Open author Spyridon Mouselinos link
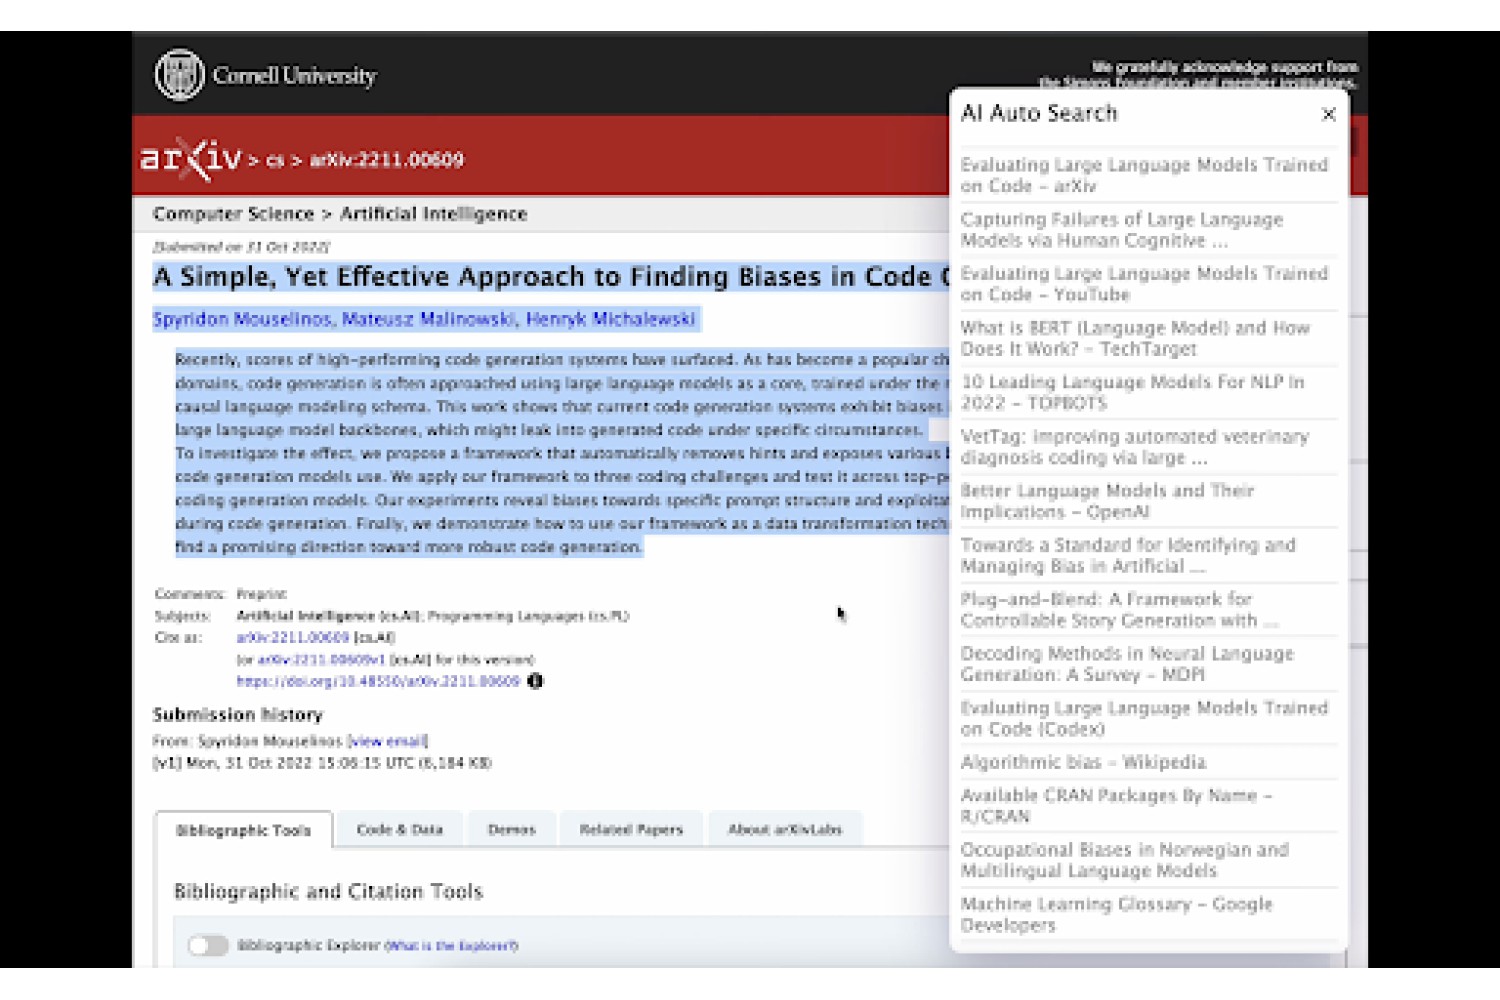The width and height of the screenshot is (1500, 1000). (x=242, y=319)
